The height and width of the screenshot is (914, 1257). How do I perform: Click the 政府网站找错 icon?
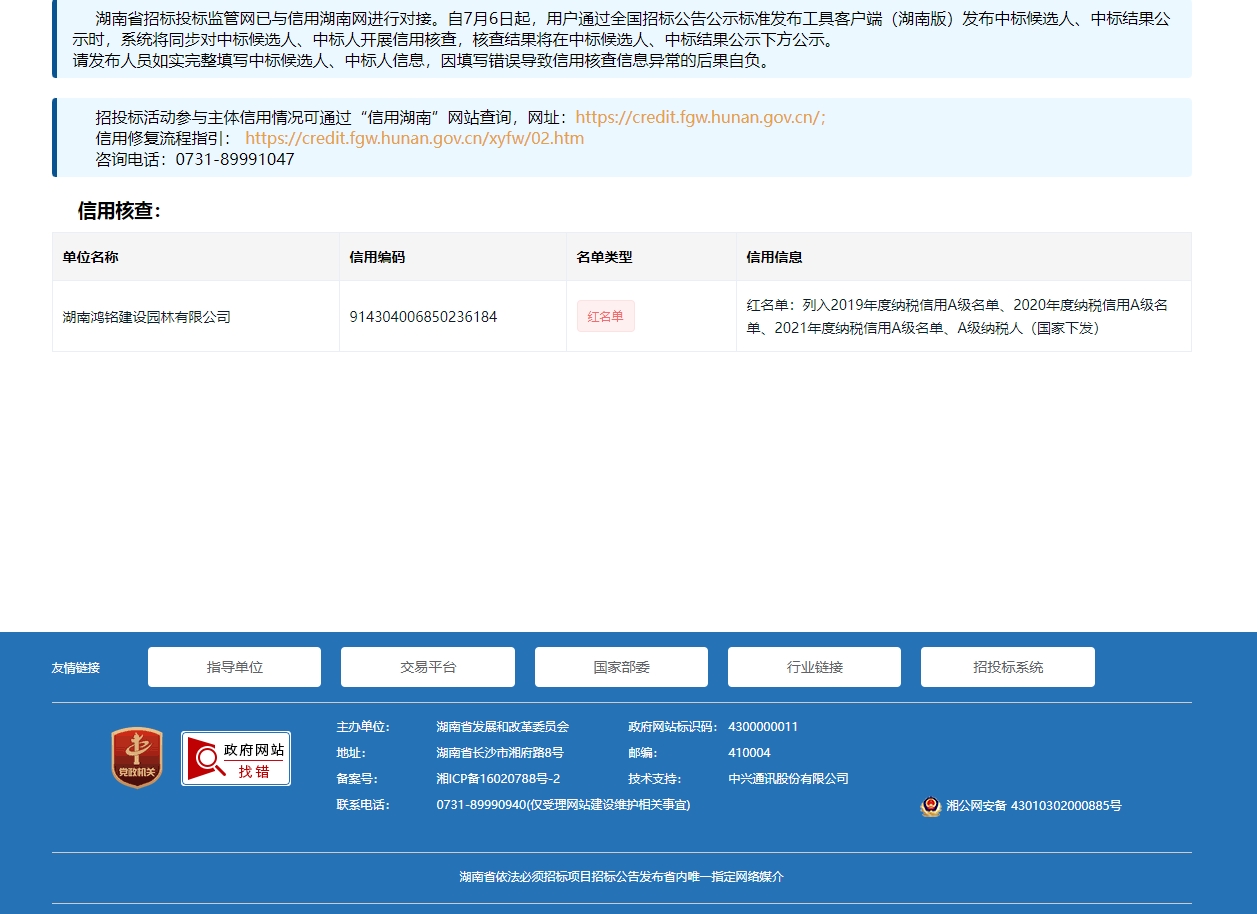[x=236, y=758]
